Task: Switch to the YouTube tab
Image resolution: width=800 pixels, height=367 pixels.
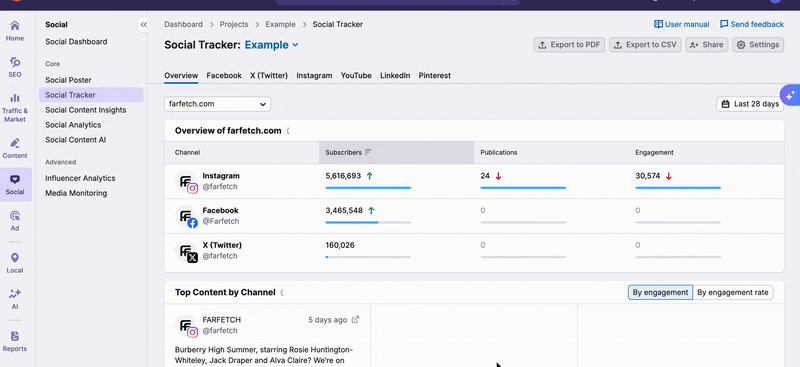Action: coord(356,76)
